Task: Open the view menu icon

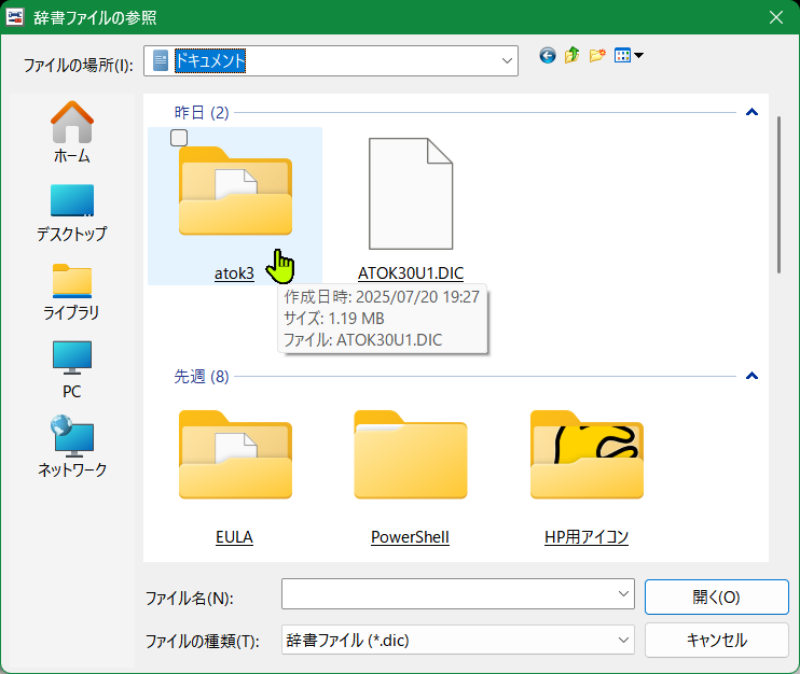Action: pyautogui.click(x=629, y=55)
